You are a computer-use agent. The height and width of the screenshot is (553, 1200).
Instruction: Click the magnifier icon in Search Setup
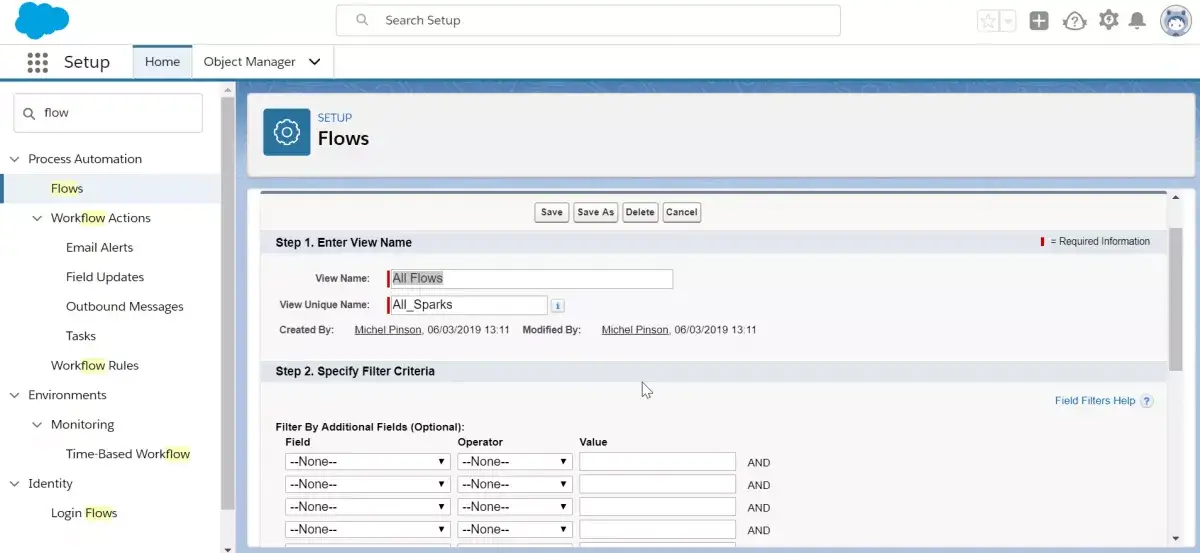[362, 20]
